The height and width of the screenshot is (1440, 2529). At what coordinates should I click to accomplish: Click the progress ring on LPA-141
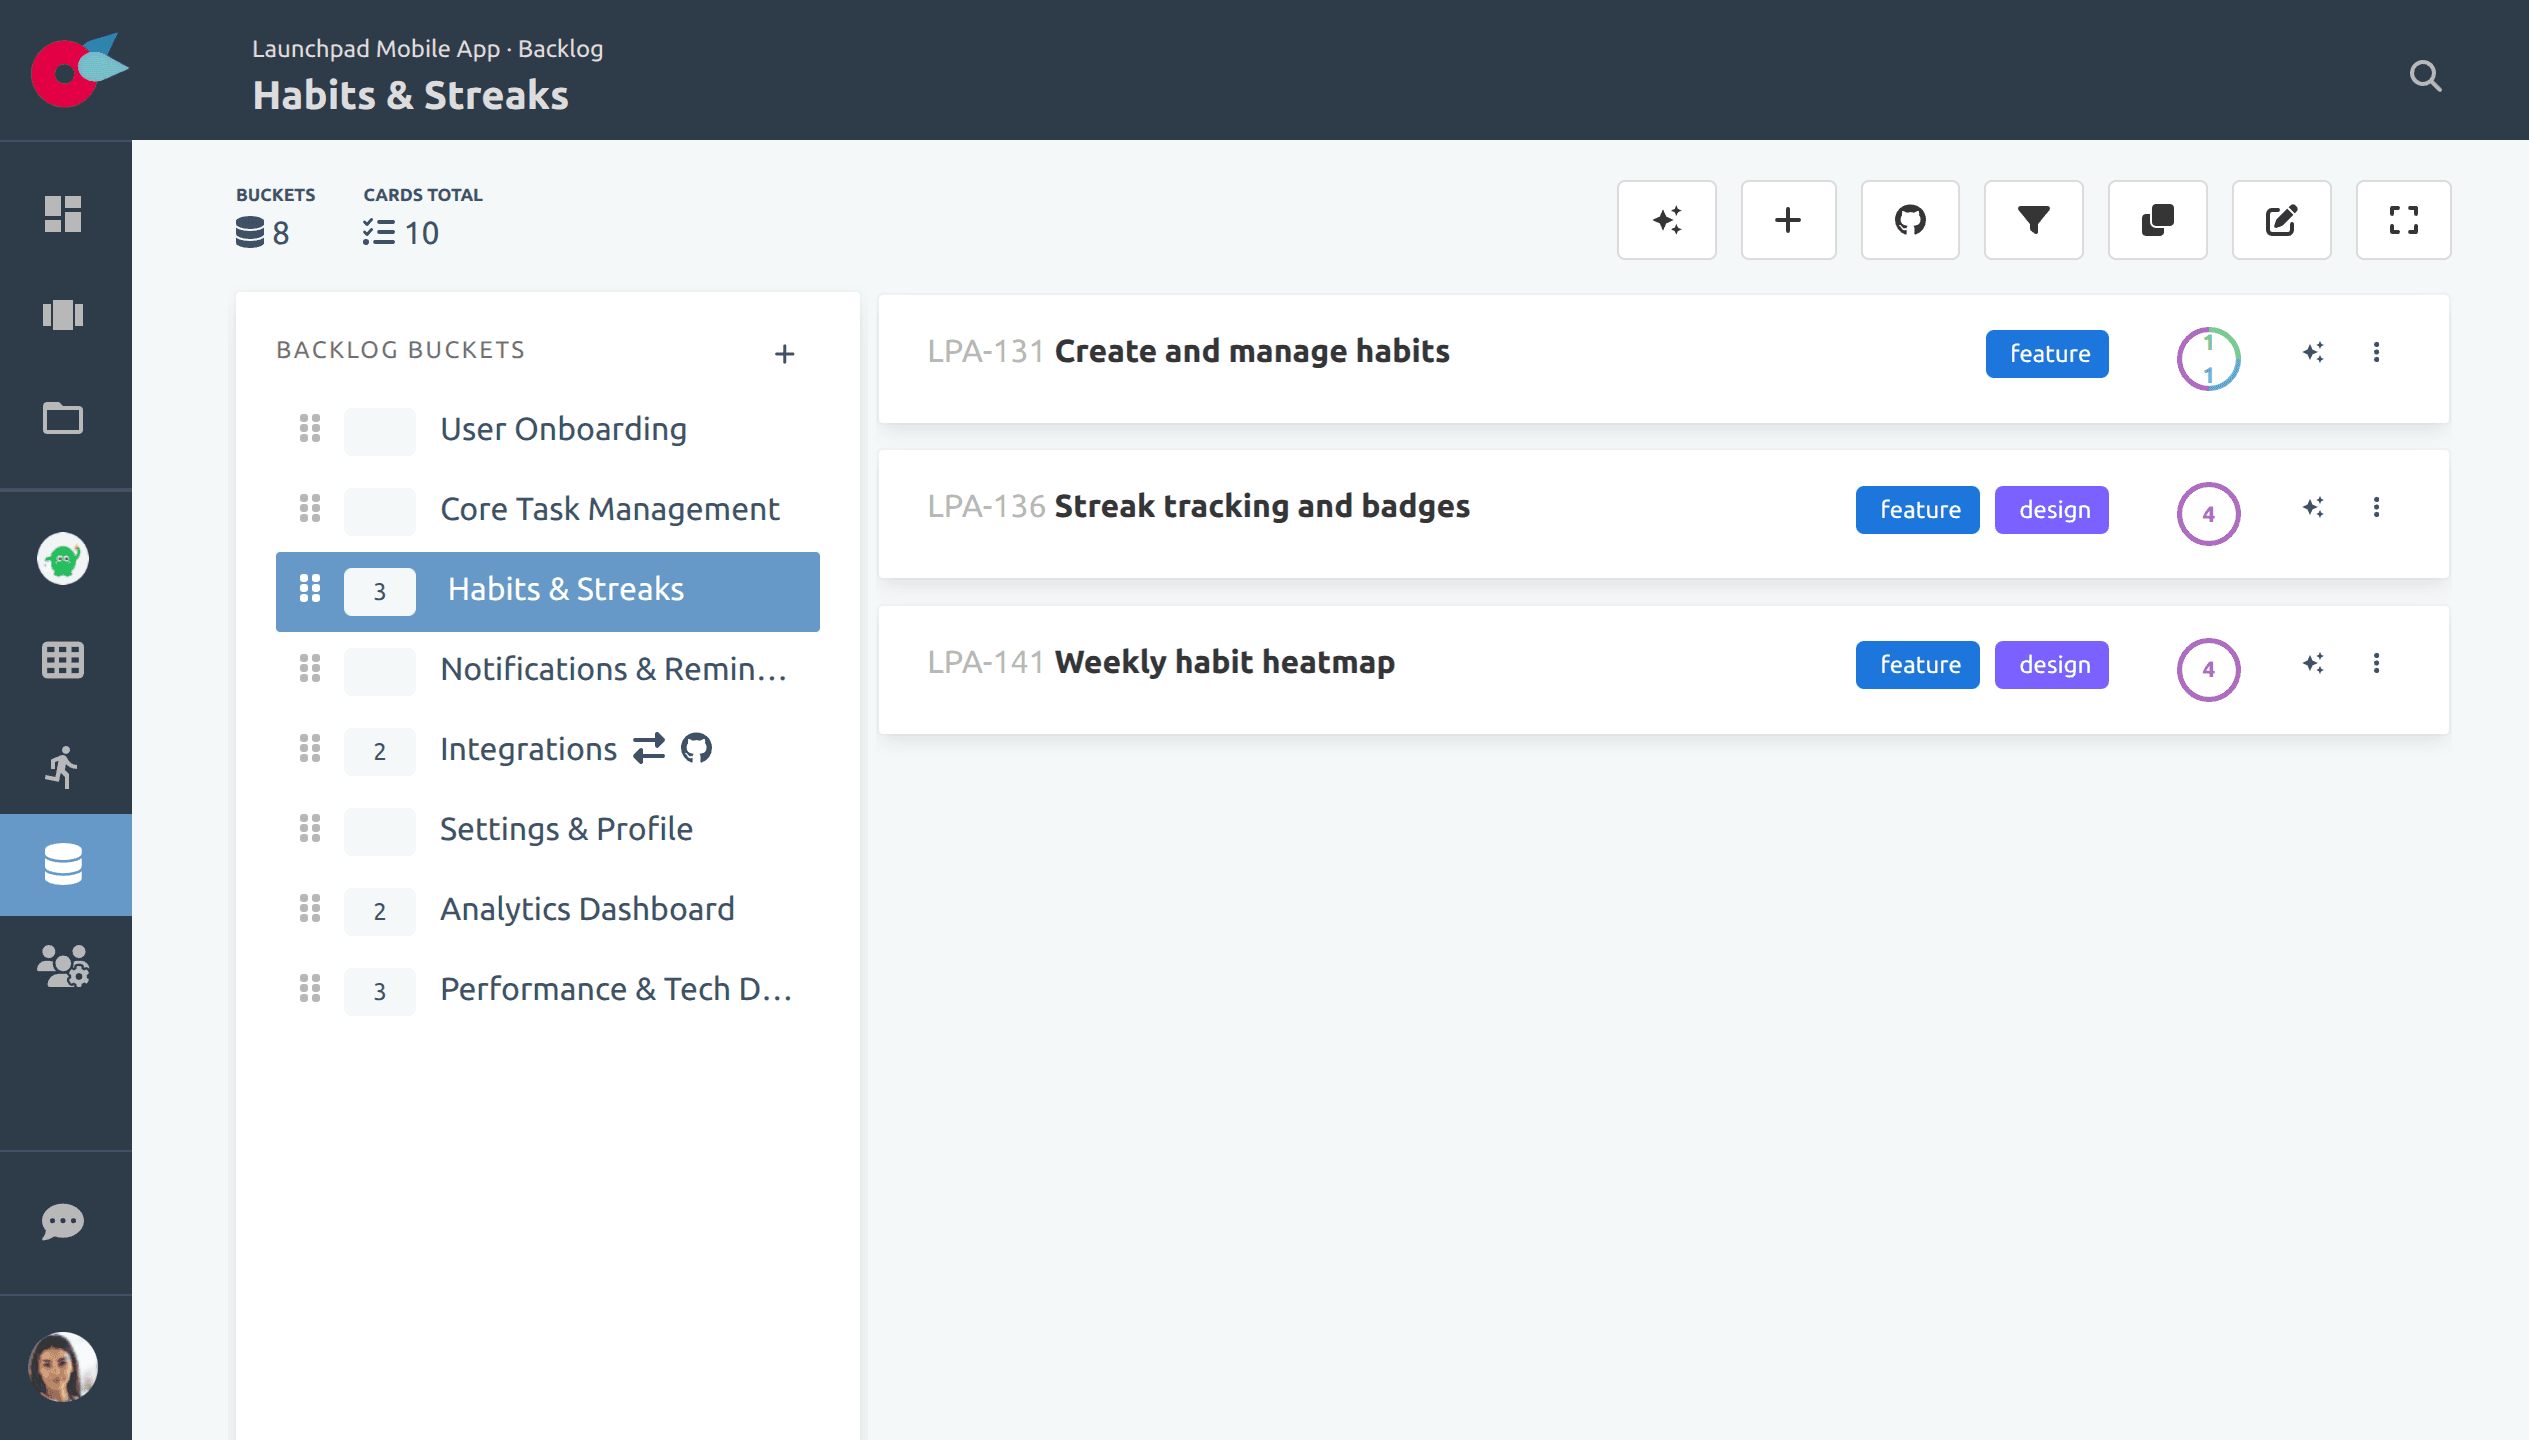(2209, 669)
